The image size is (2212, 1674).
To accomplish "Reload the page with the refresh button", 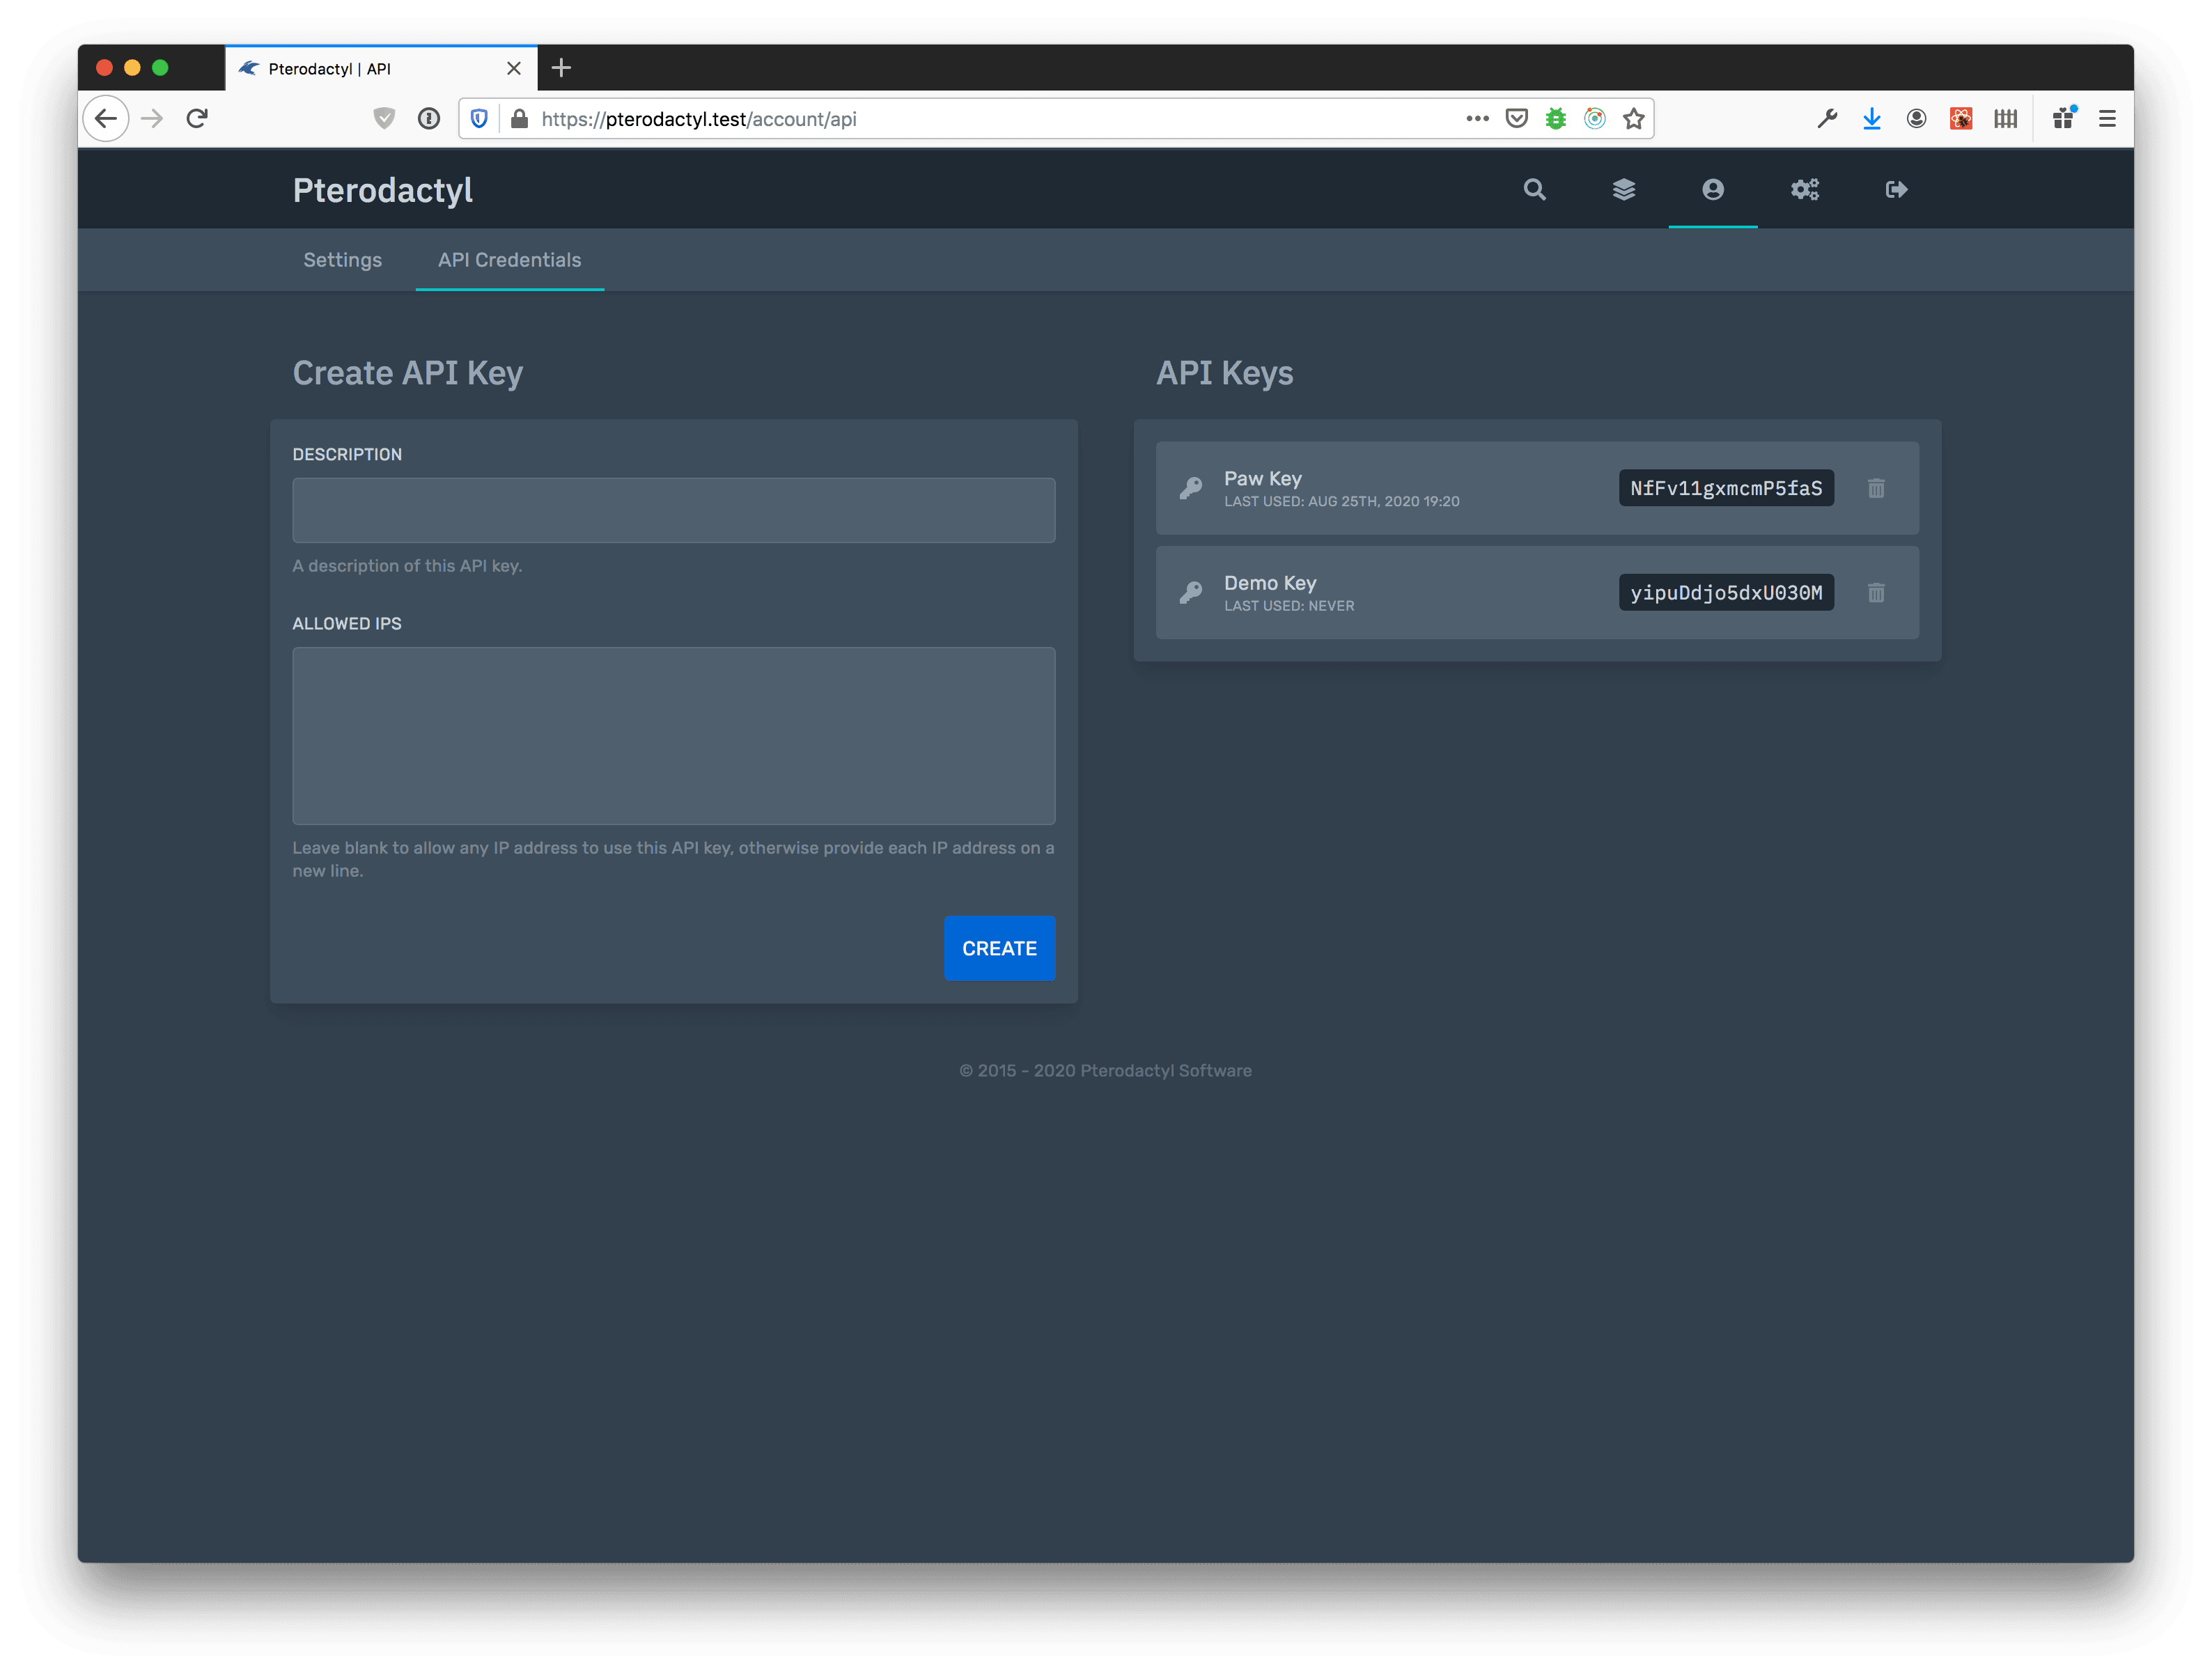I will pos(197,119).
